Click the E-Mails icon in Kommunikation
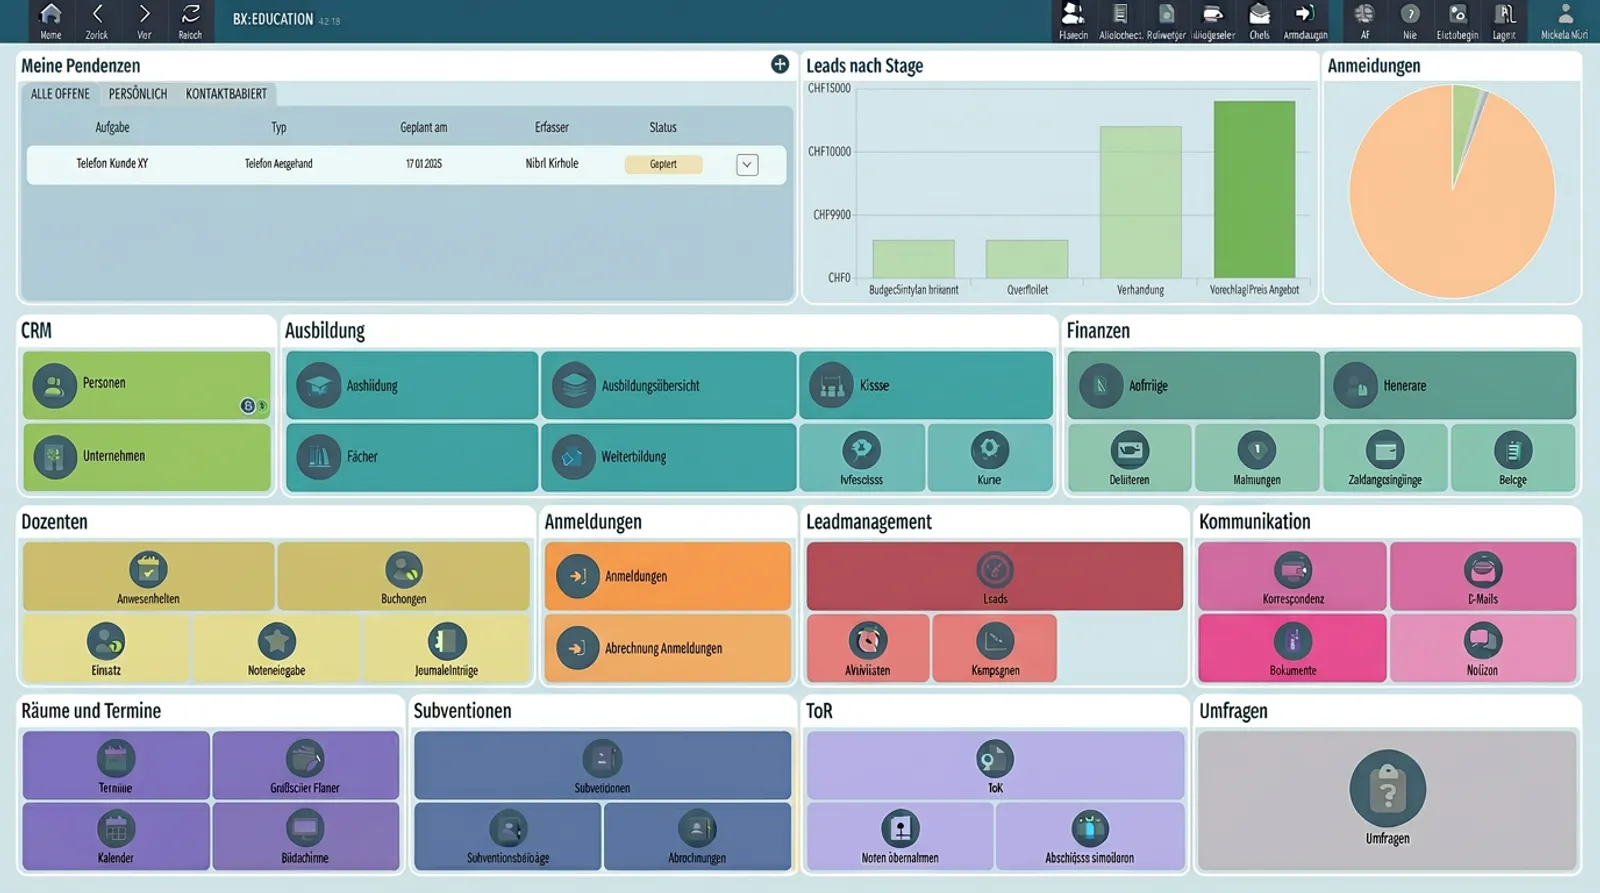This screenshot has height=893, width=1600. pyautogui.click(x=1483, y=570)
